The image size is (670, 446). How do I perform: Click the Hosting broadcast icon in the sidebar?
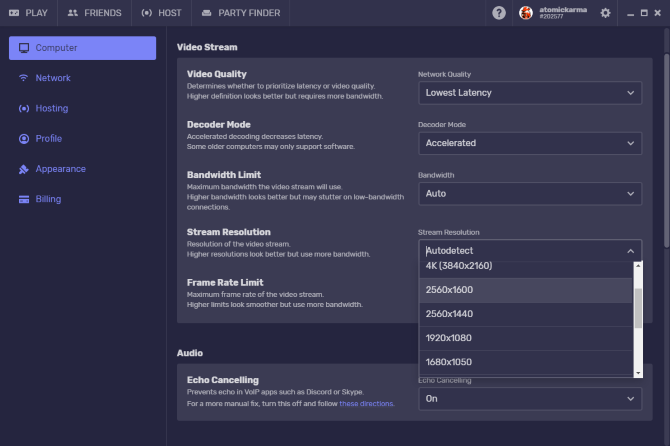[23, 108]
